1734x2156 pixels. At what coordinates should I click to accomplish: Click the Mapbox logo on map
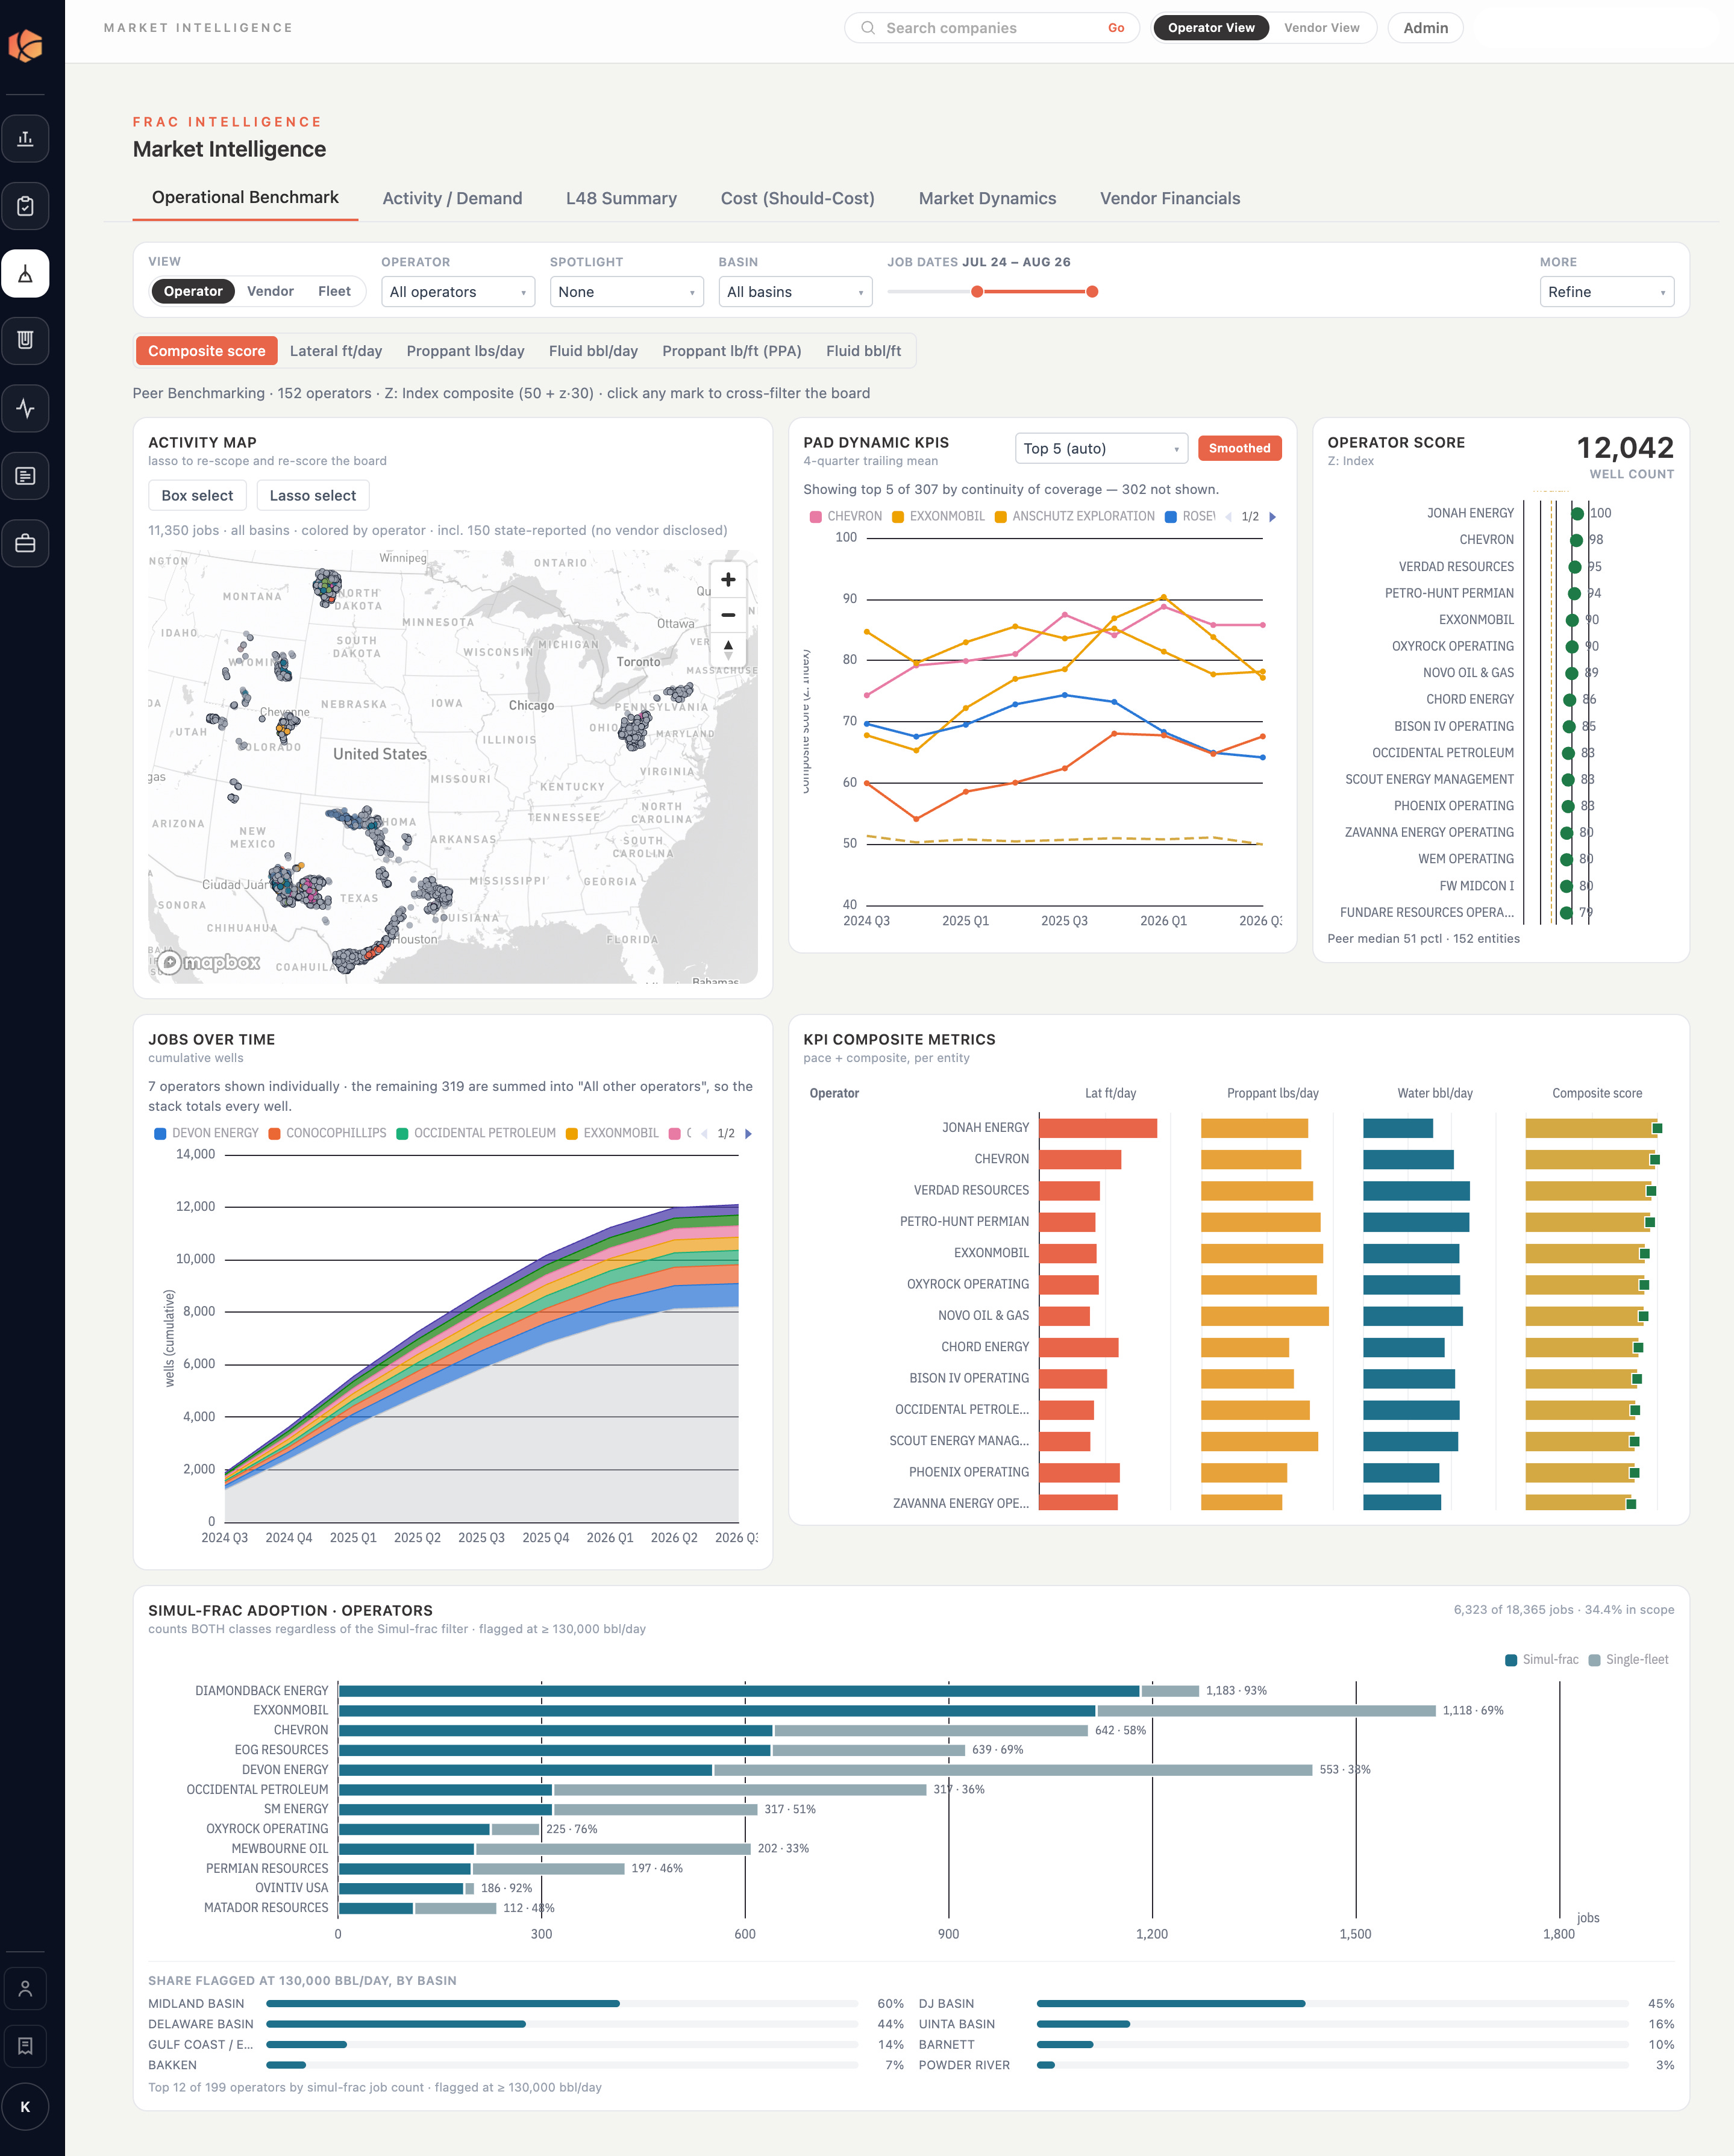point(210,962)
